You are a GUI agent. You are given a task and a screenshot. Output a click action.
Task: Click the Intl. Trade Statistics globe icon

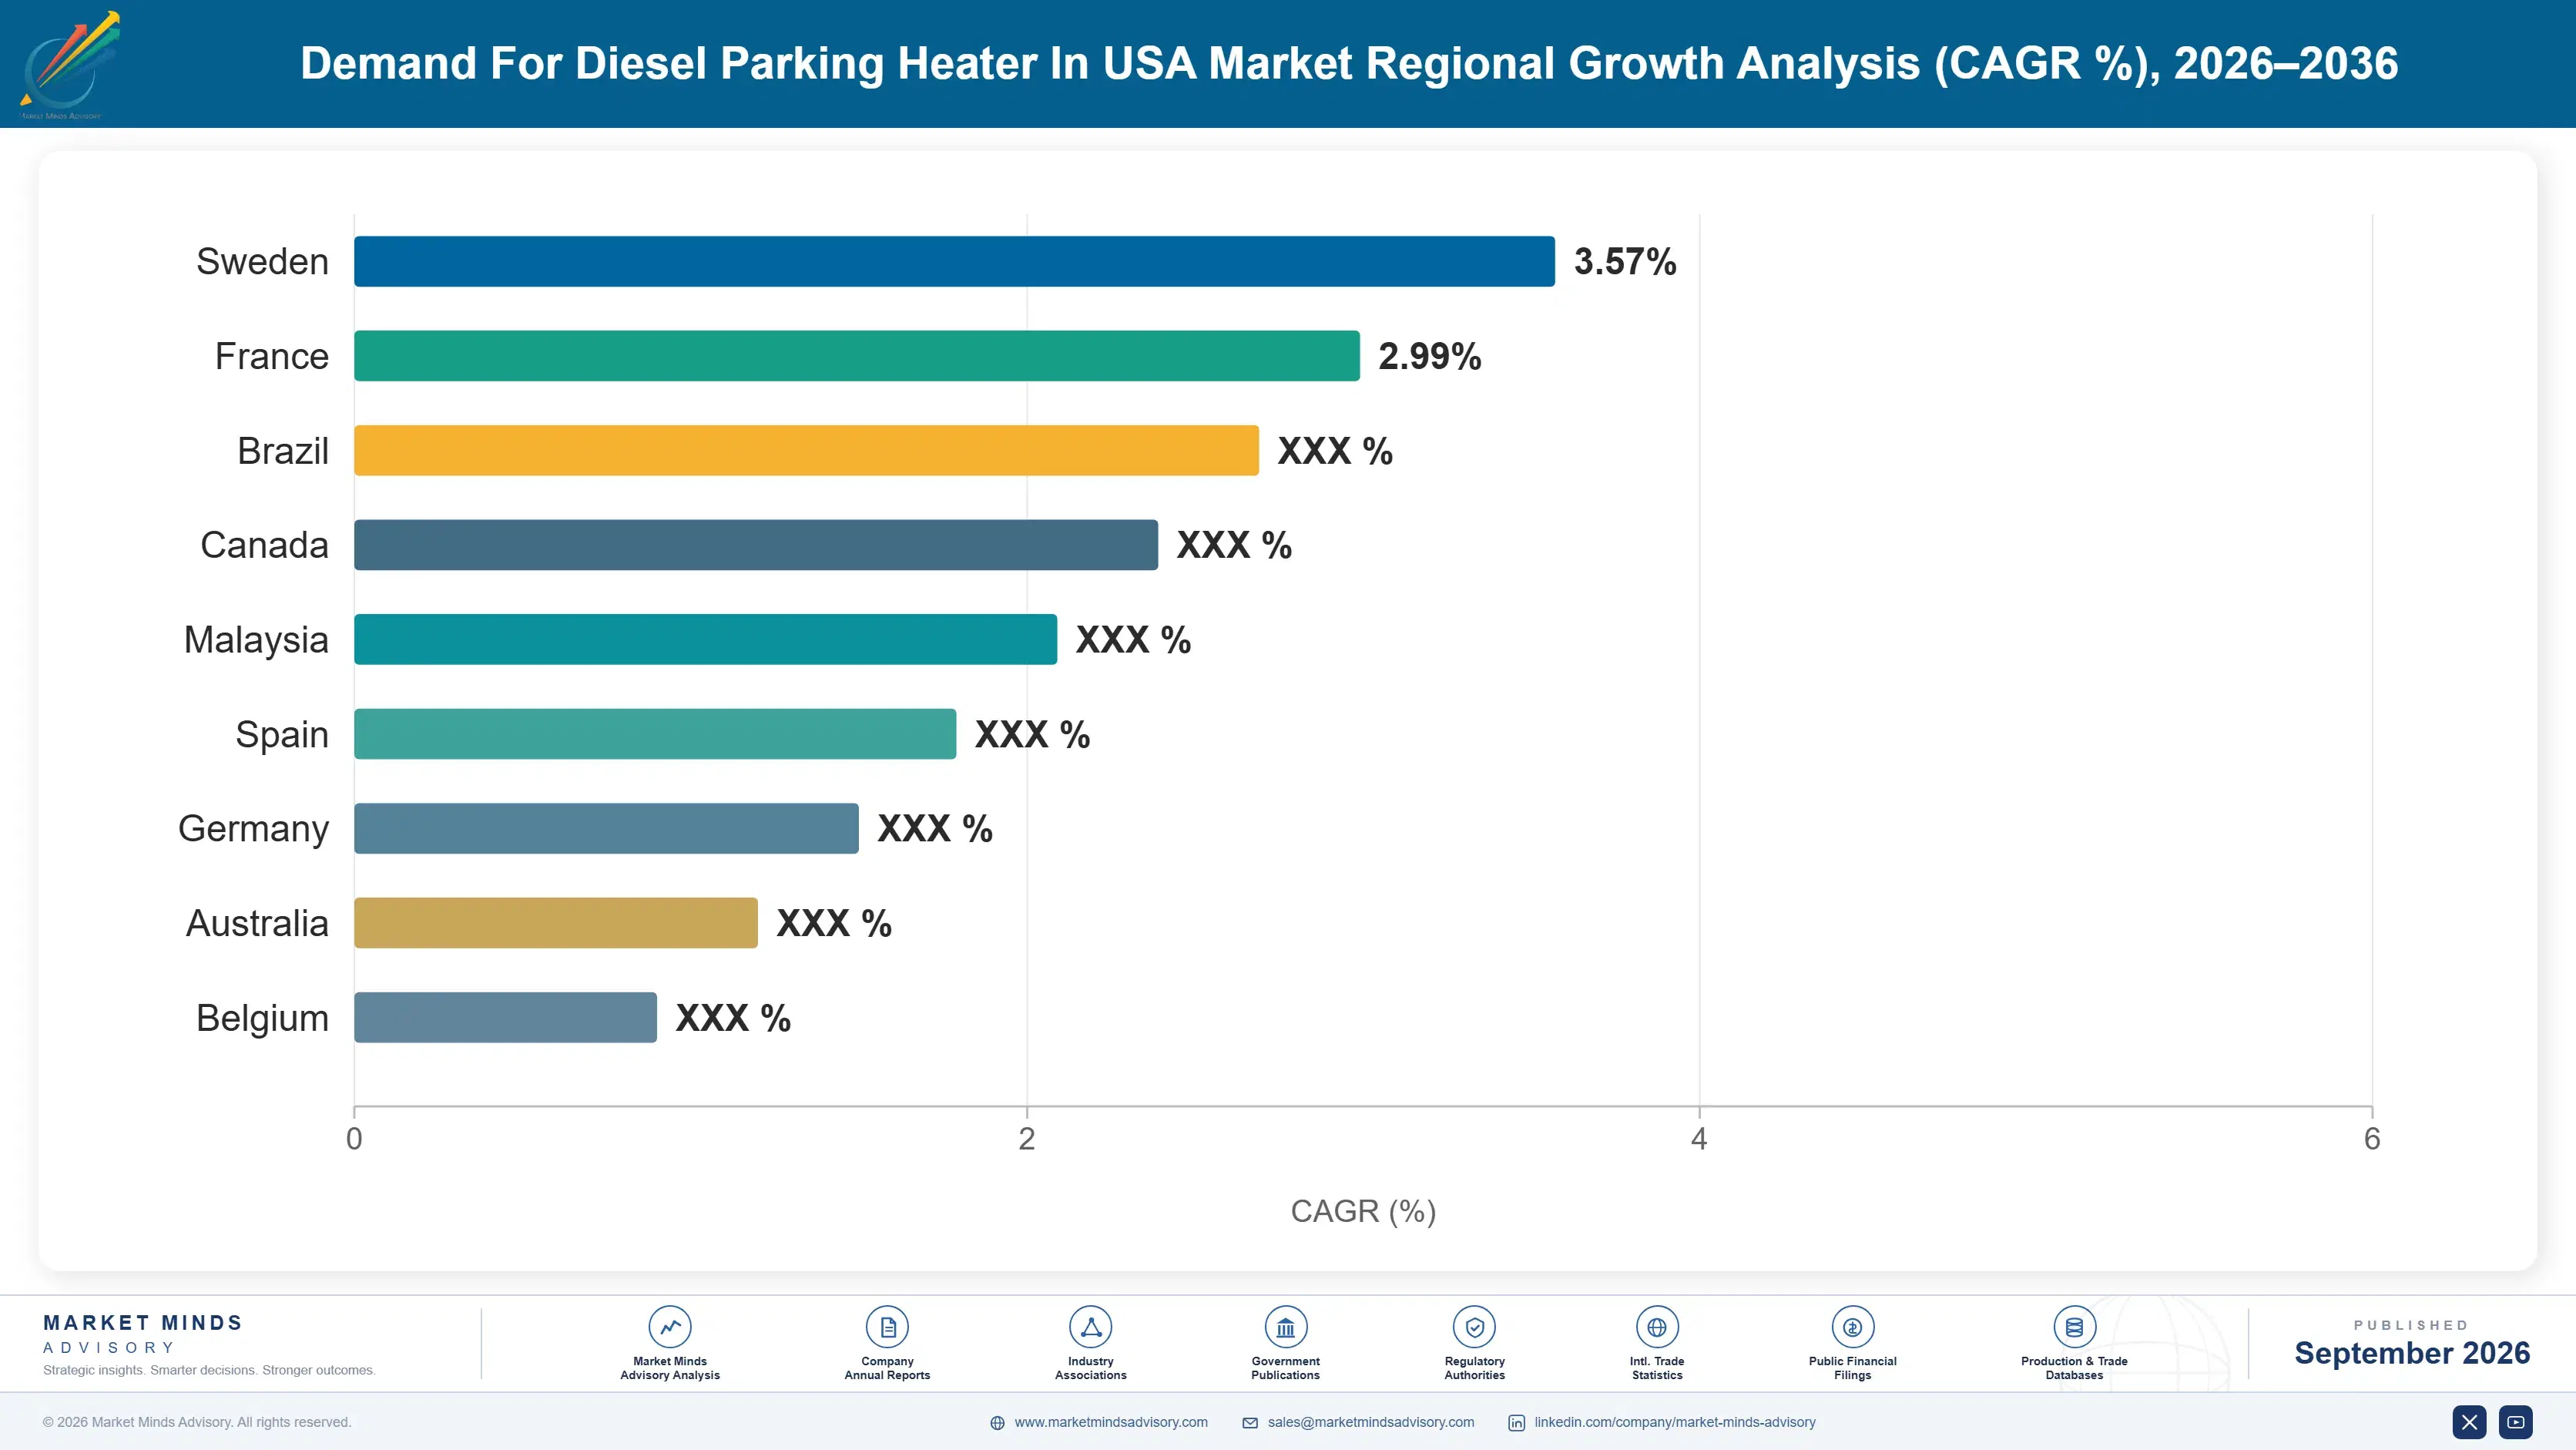coord(1657,1327)
